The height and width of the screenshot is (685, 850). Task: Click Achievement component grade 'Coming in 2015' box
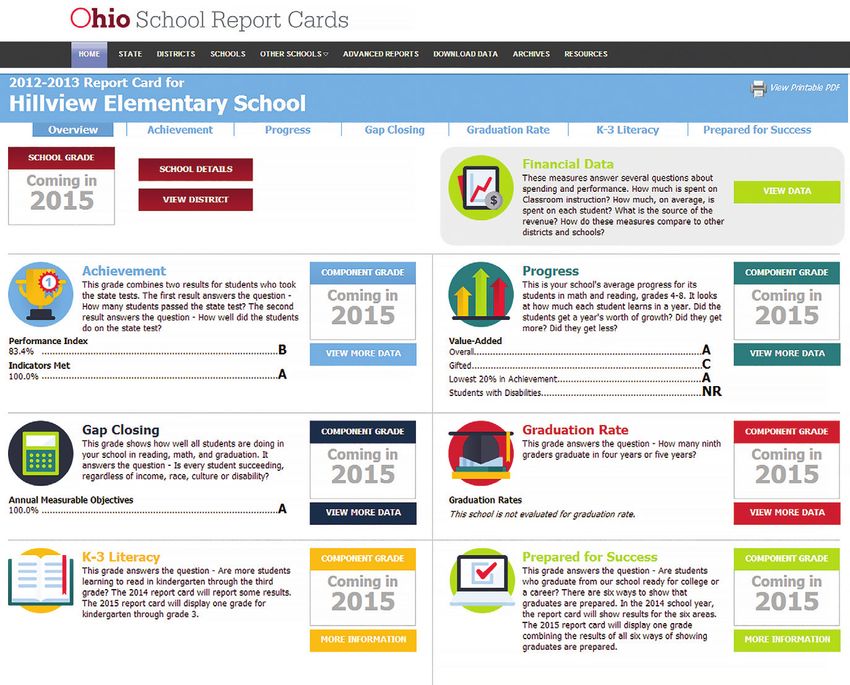coord(363,312)
